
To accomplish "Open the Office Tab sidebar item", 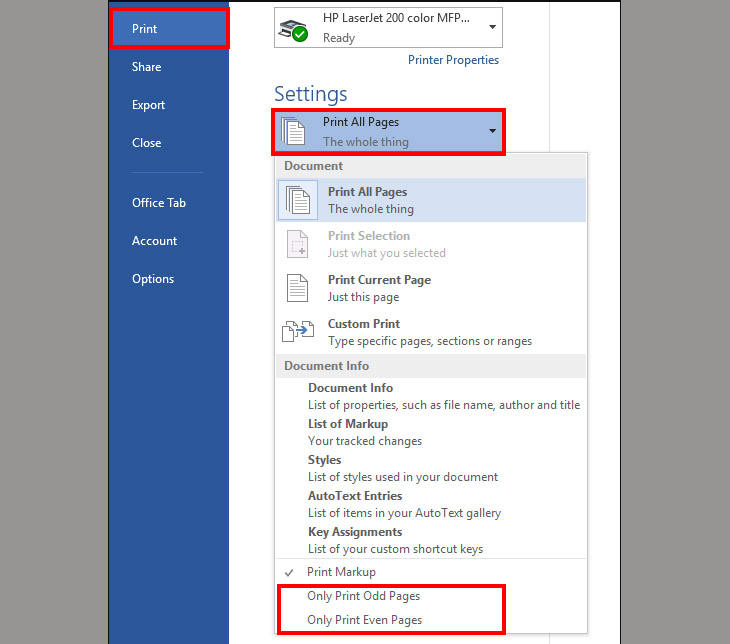I will pos(159,203).
